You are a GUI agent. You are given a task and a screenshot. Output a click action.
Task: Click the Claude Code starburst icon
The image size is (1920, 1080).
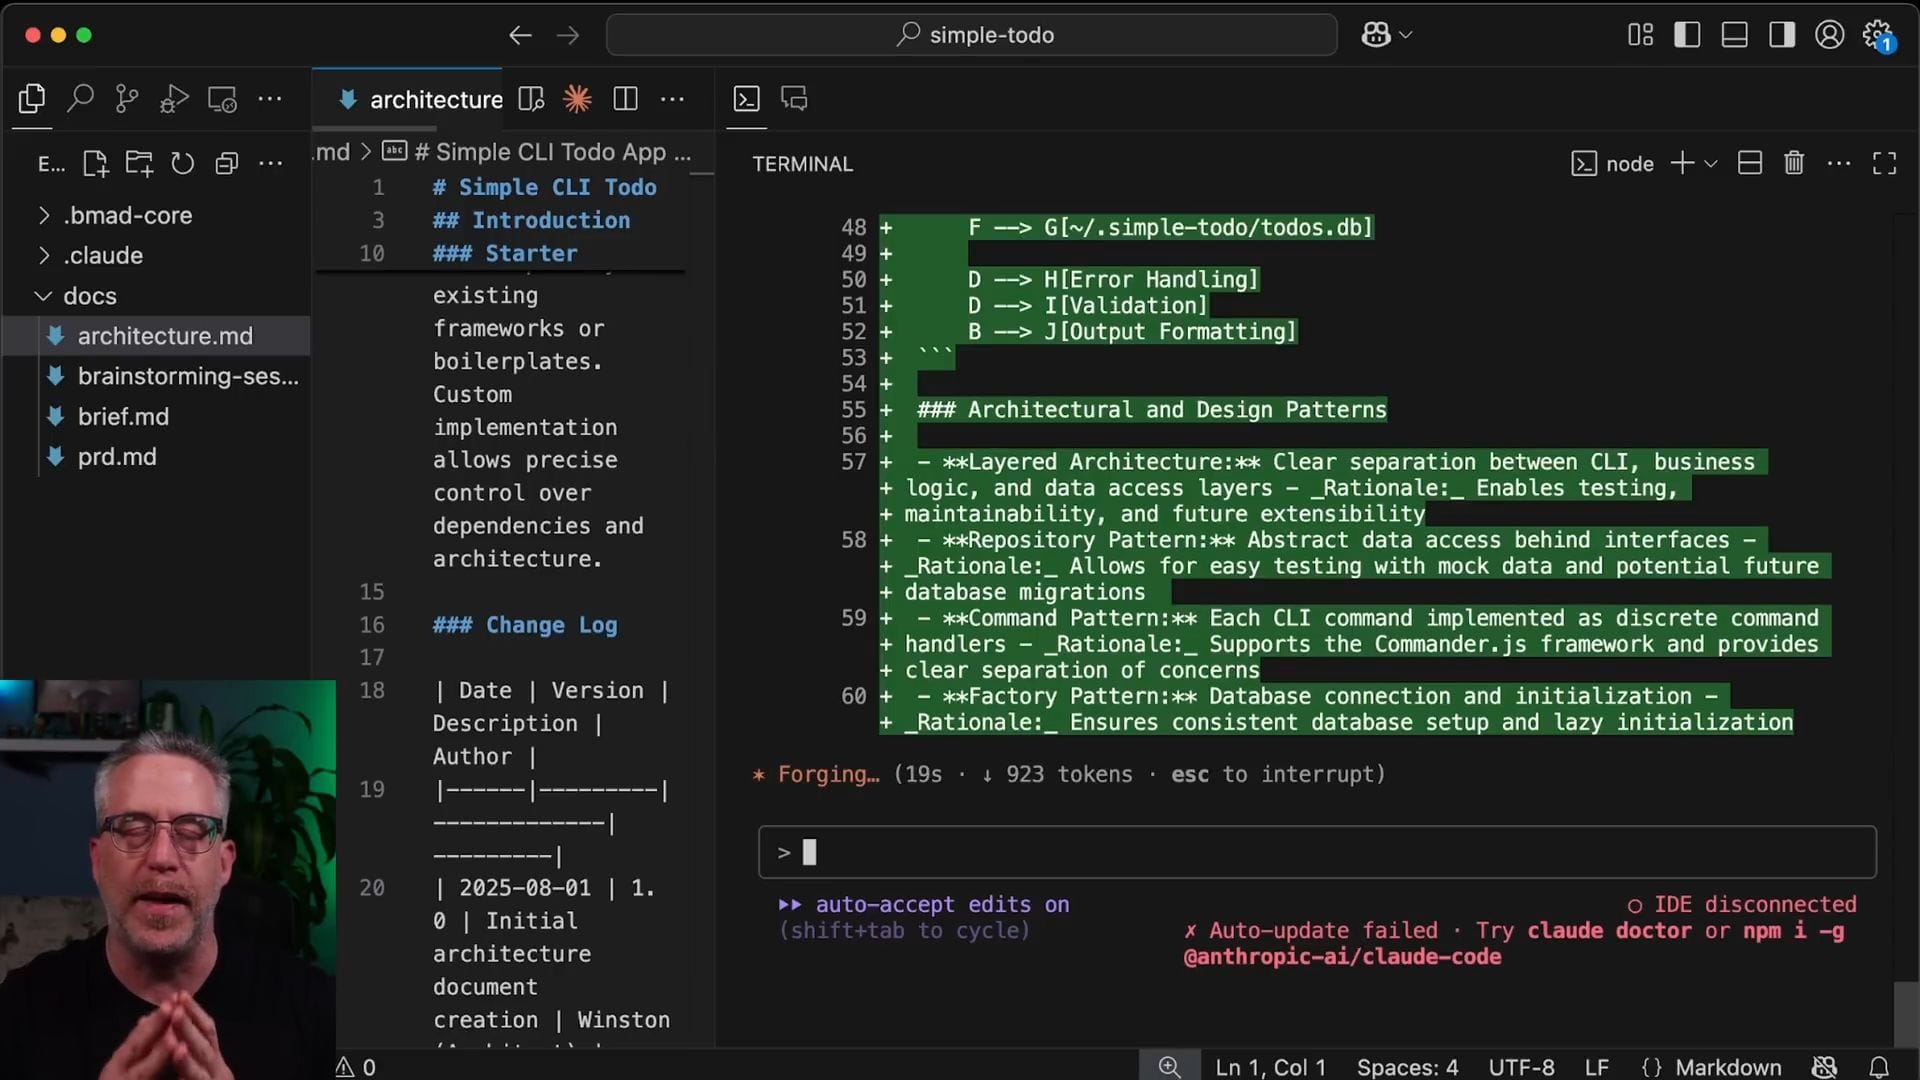click(577, 98)
